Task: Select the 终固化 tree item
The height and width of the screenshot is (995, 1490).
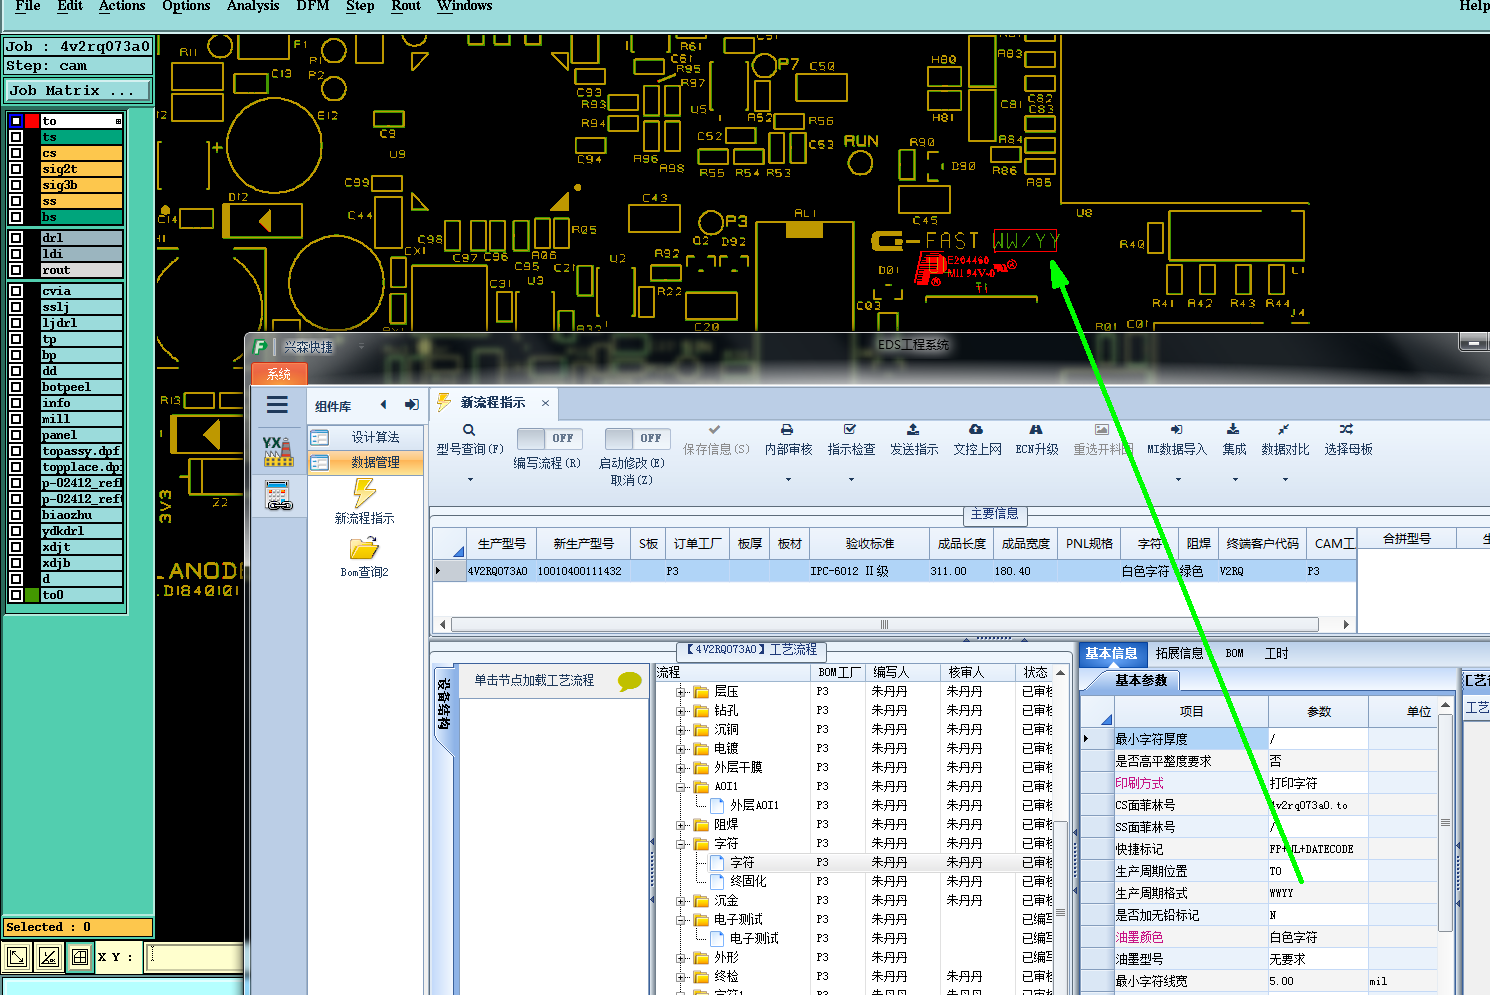Action: click(x=748, y=882)
